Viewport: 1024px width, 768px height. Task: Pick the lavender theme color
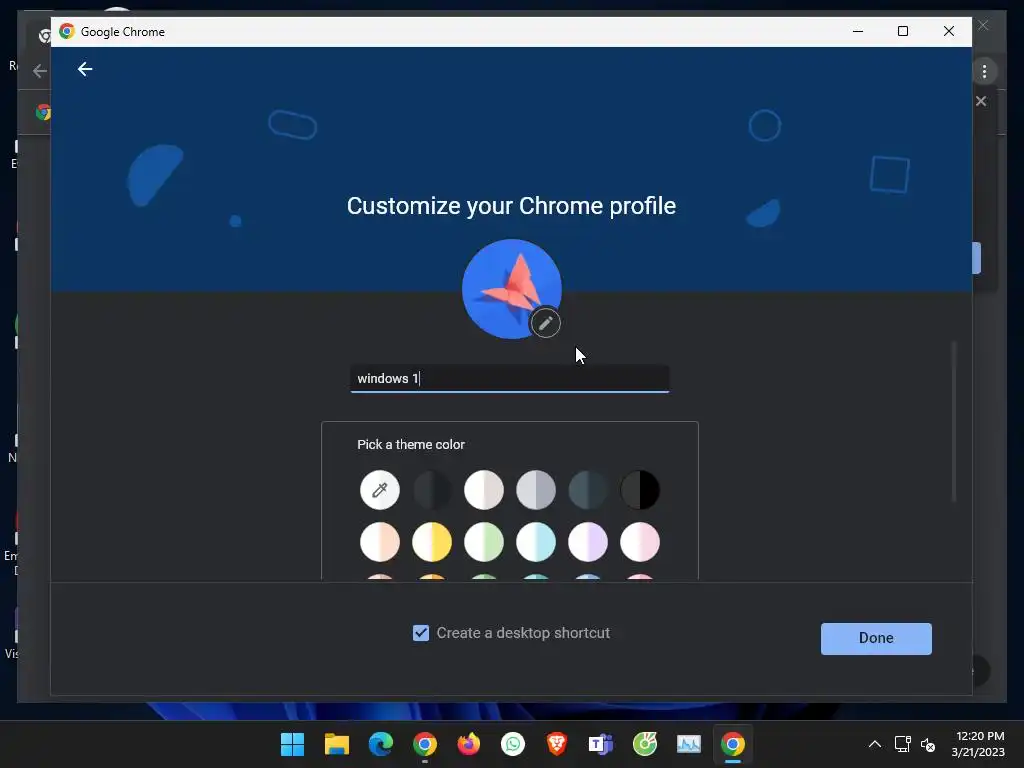pos(588,542)
